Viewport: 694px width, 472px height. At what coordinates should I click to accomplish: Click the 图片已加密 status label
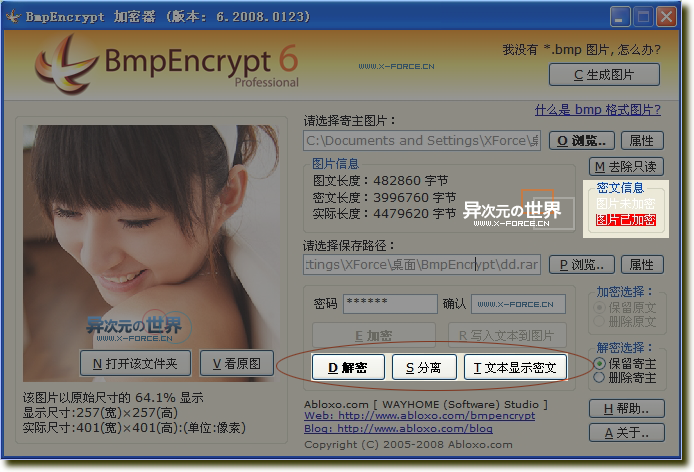pos(625,220)
